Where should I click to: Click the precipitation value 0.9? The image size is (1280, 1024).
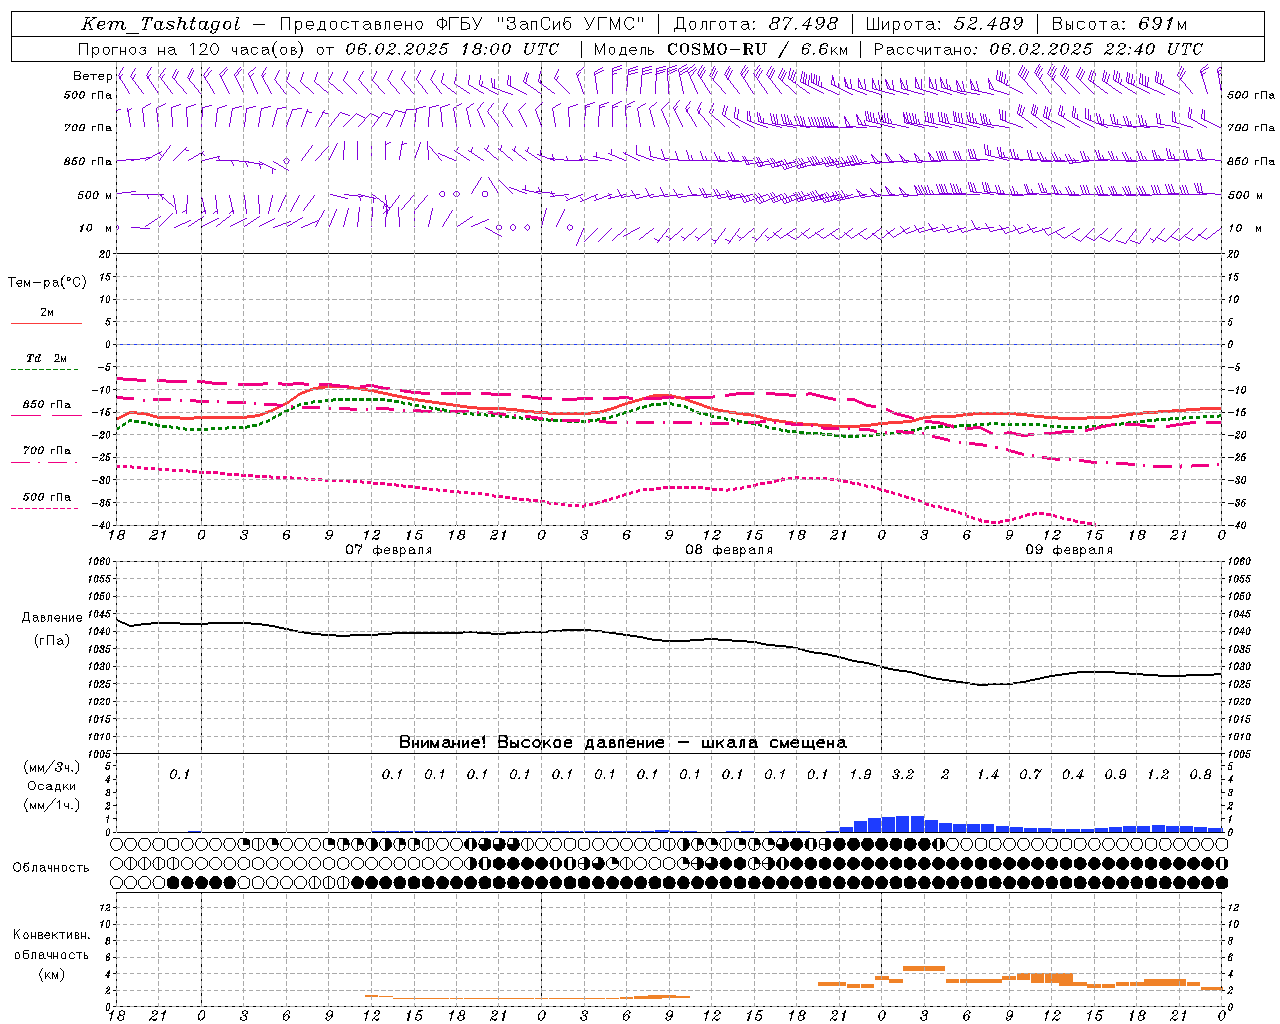(x=1115, y=774)
